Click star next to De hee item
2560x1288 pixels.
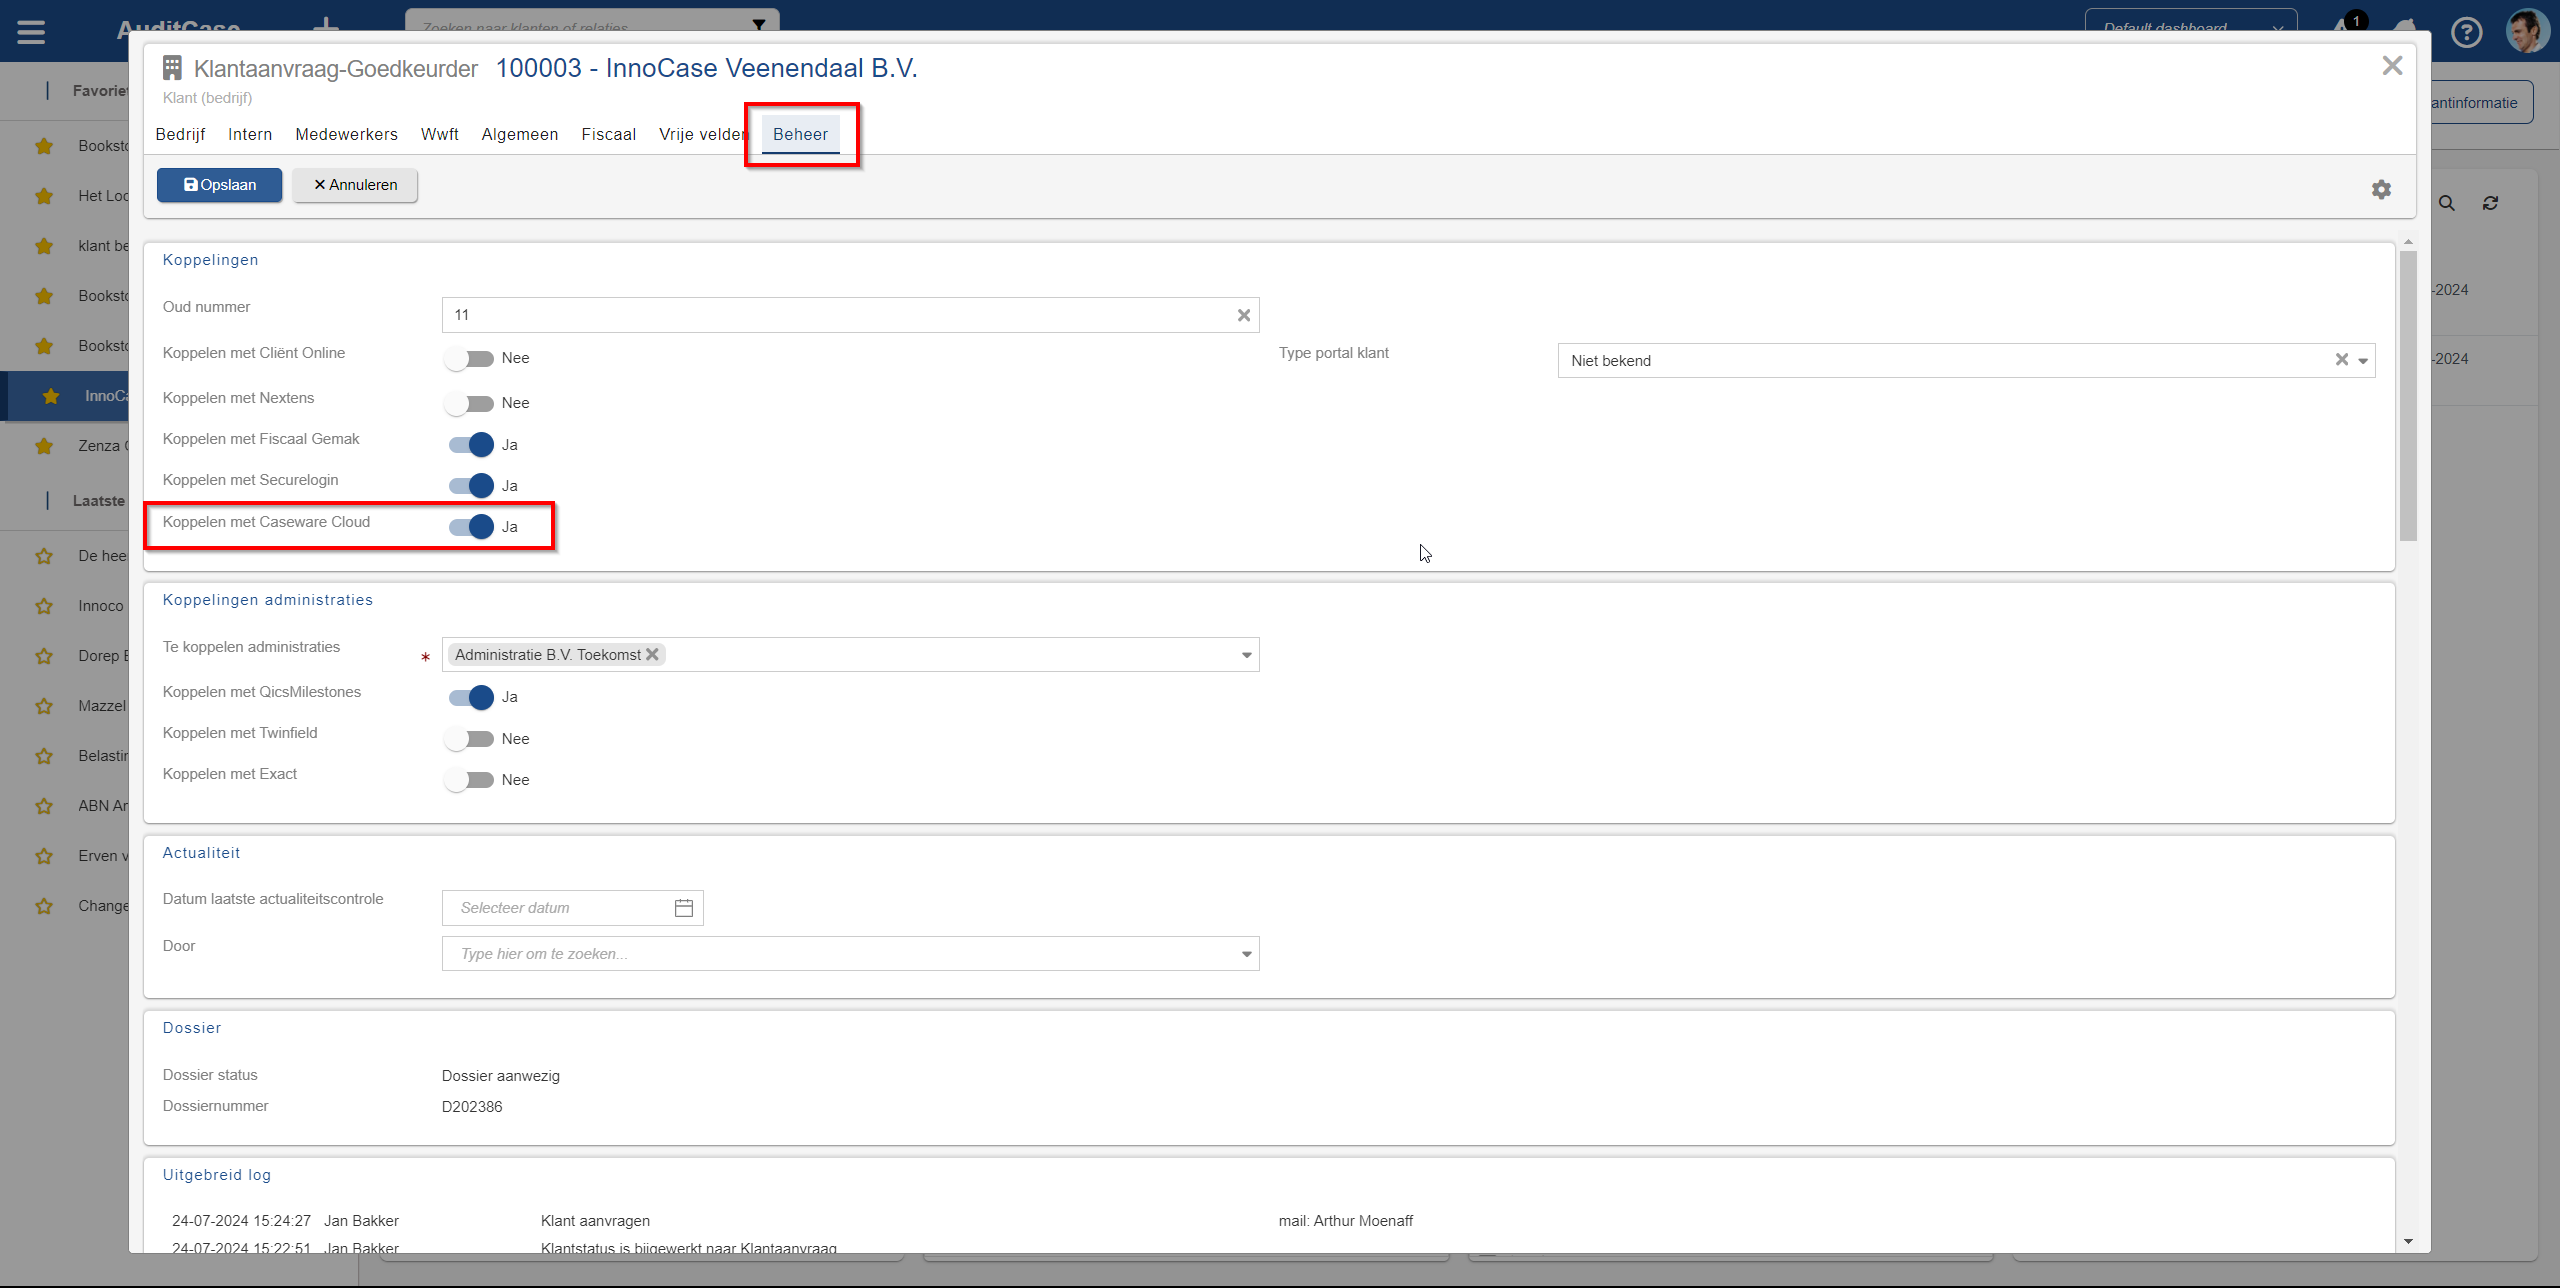44,556
